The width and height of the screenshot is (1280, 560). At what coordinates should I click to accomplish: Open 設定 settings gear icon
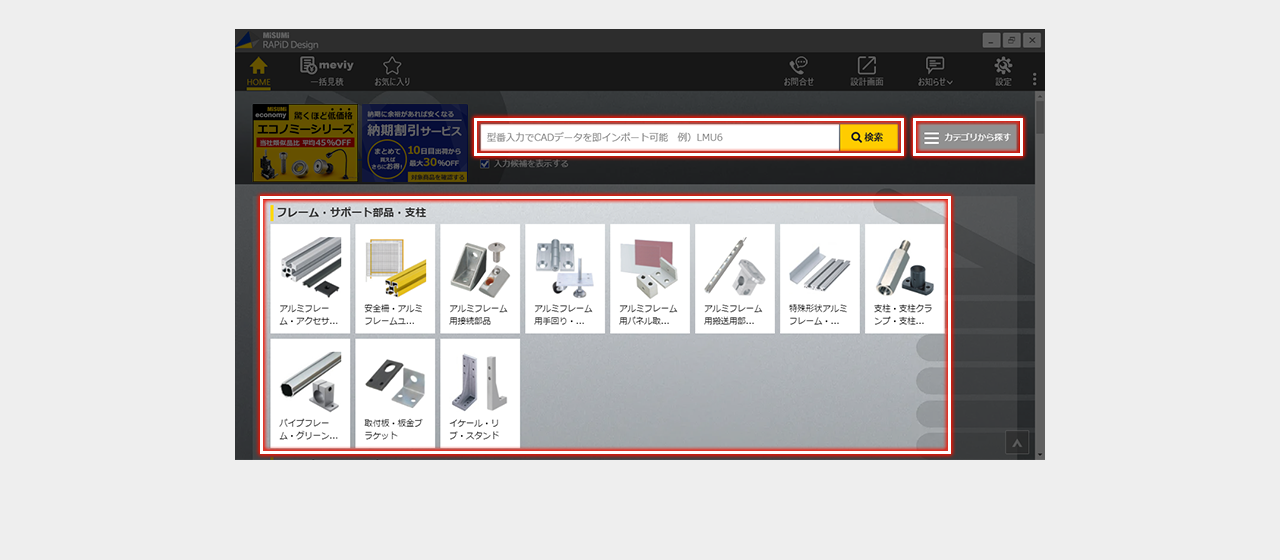click(1003, 71)
